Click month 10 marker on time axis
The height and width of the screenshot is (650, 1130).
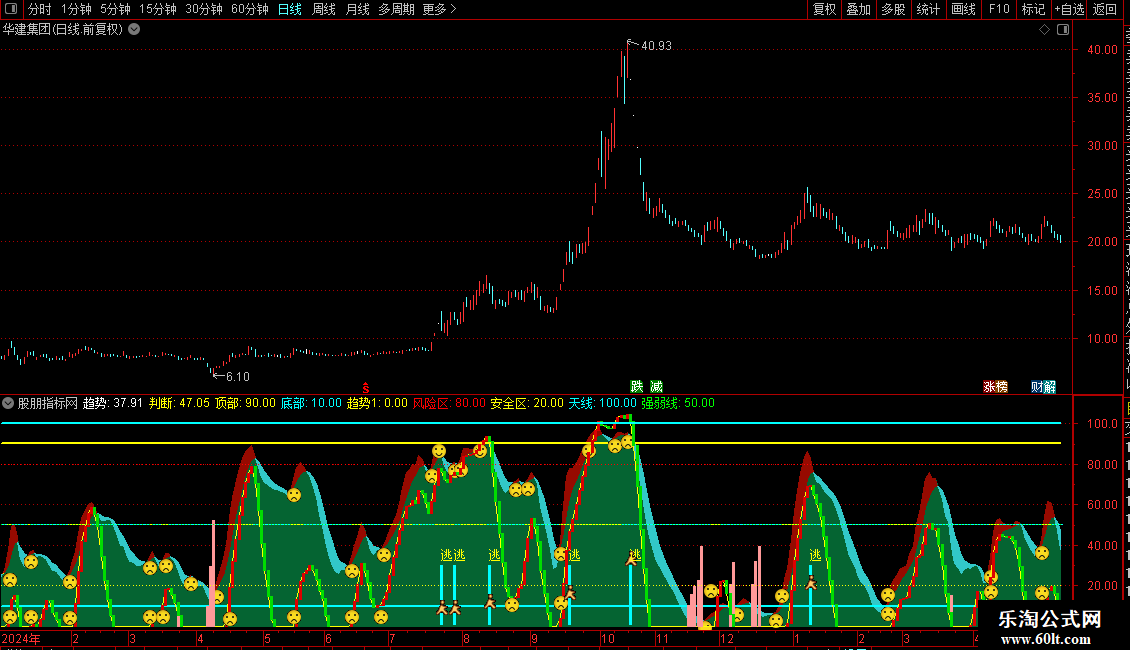(608, 638)
